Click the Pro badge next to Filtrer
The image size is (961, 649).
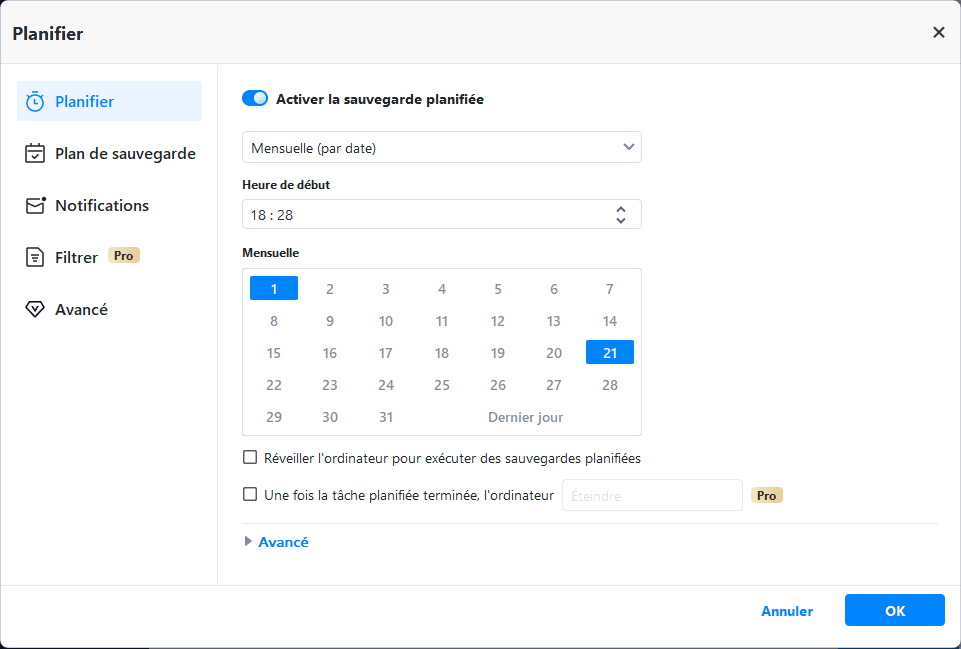[x=124, y=256]
